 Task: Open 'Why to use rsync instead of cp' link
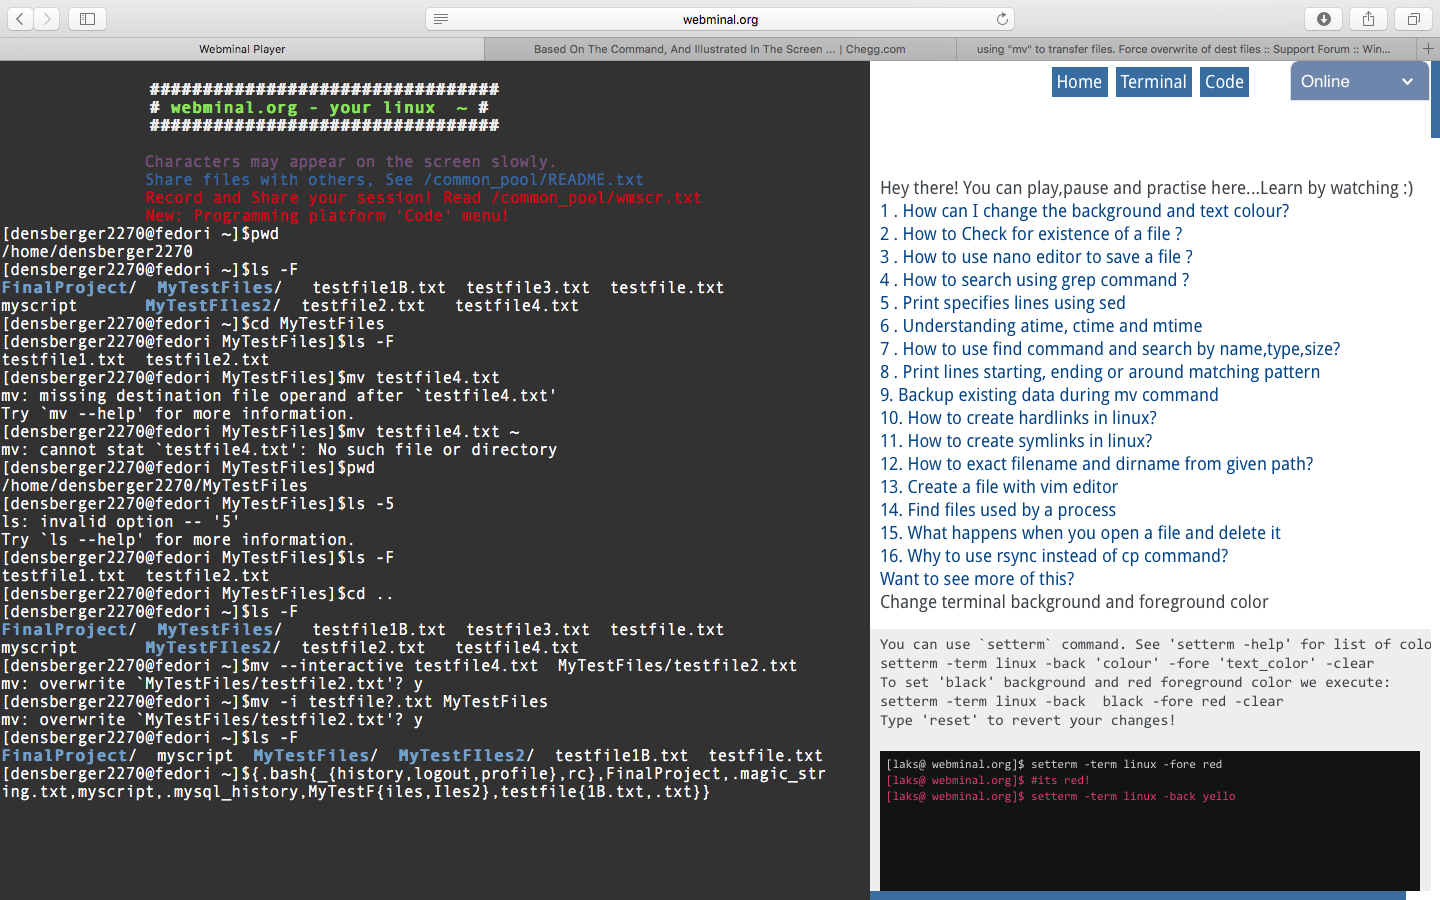(1054, 556)
